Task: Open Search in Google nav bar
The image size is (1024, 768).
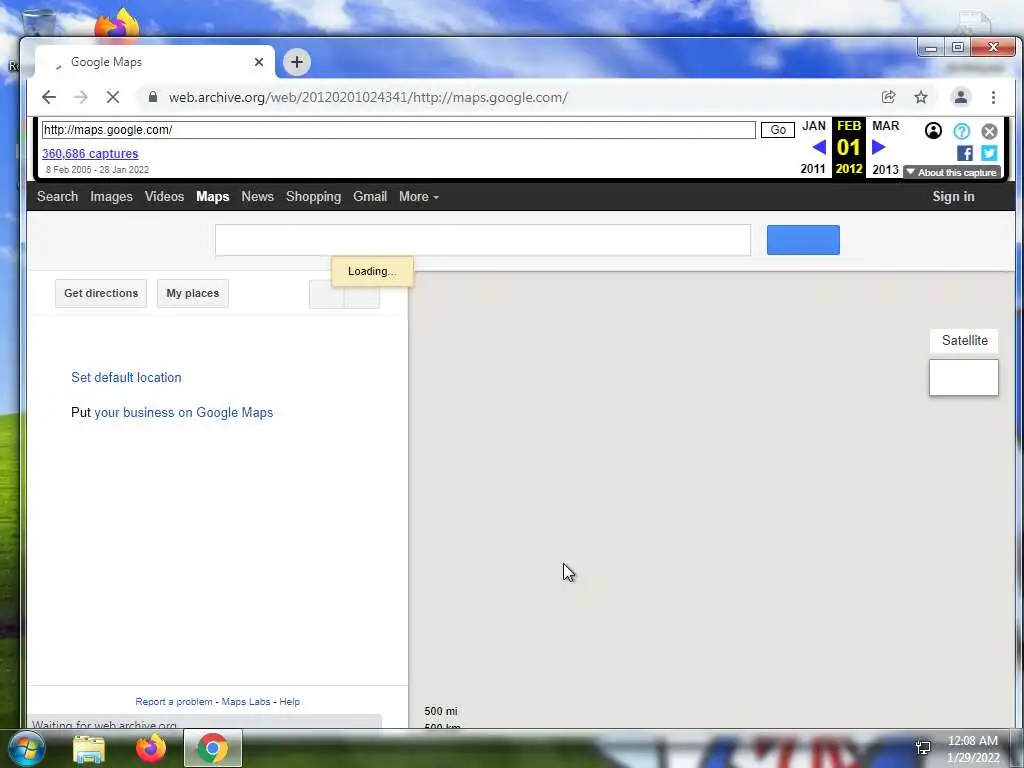Action: [57, 197]
